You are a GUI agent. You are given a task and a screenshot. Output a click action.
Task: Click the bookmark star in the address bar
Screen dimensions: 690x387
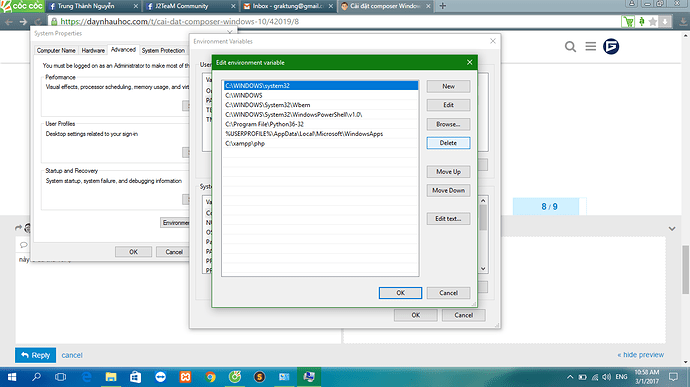point(653,22)
